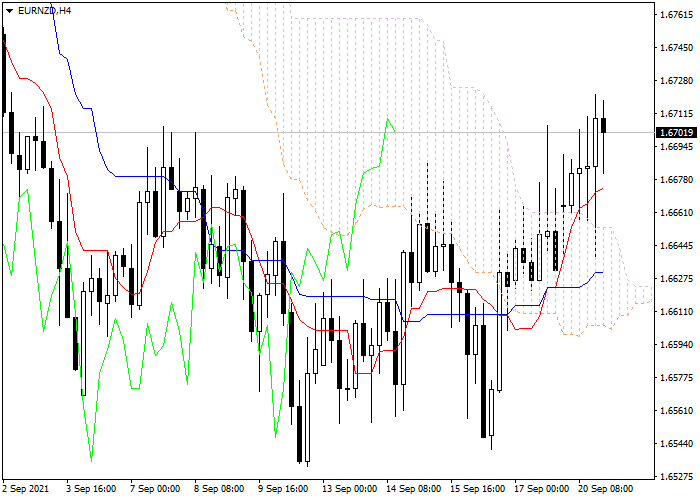The width and height of the screenshot is (700, 500).
Task: Select the last black candlestick on the chart
Action: 604,125
